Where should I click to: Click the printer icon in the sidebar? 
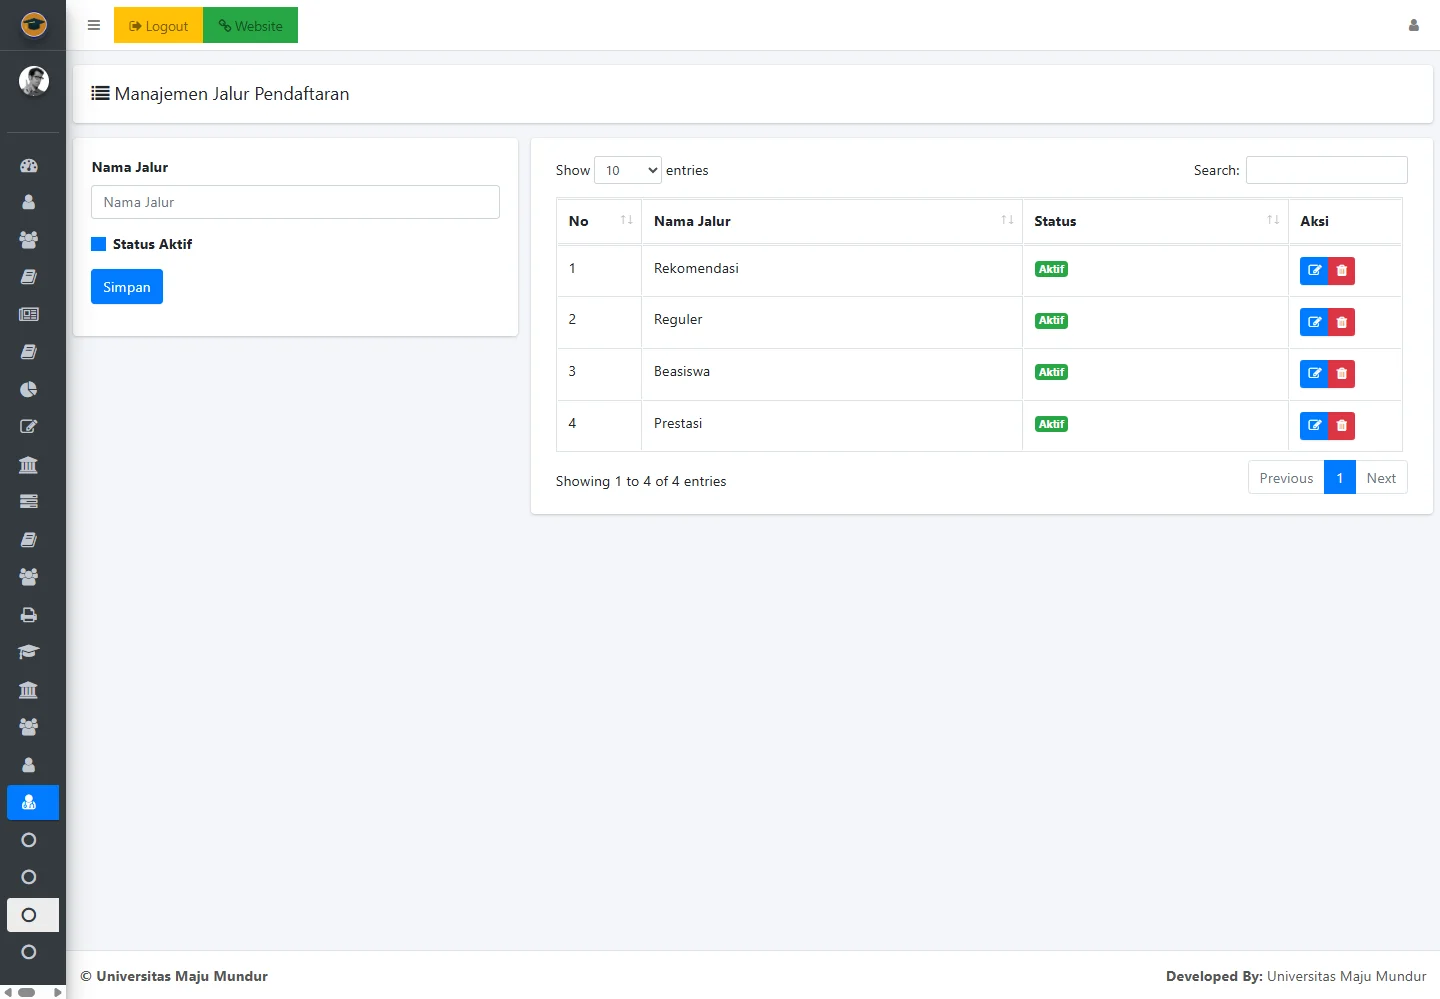click(29, 615)
